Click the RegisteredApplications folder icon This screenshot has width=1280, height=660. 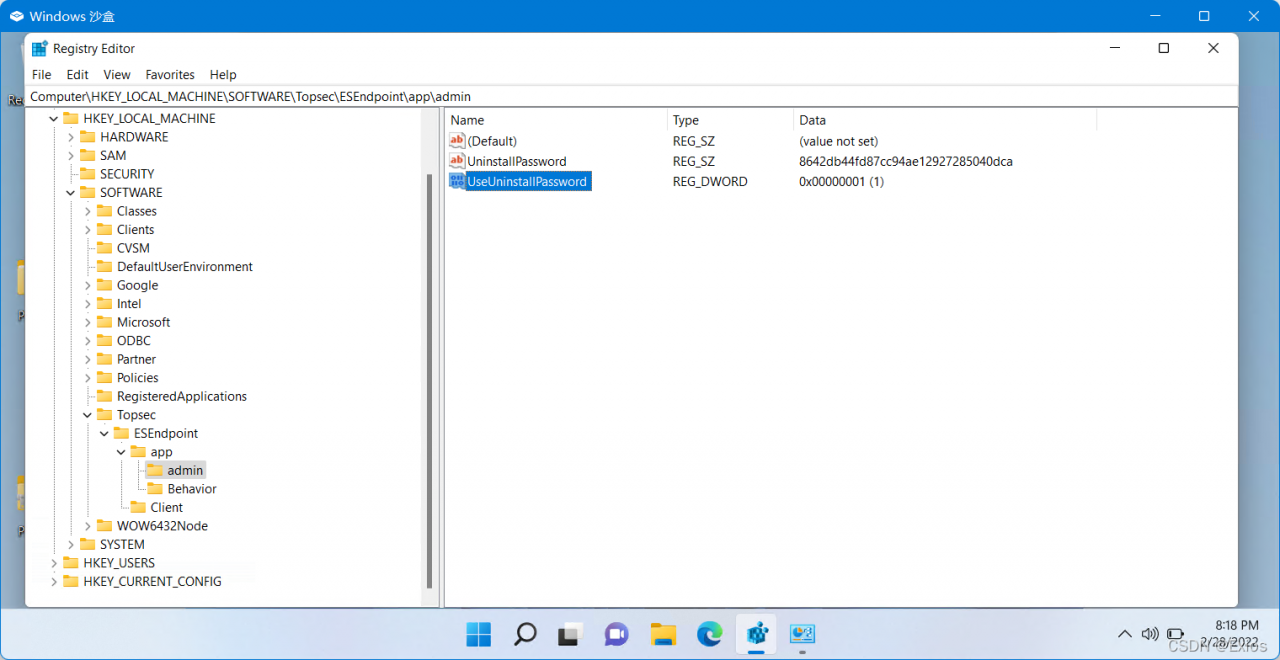click(105, 396)
